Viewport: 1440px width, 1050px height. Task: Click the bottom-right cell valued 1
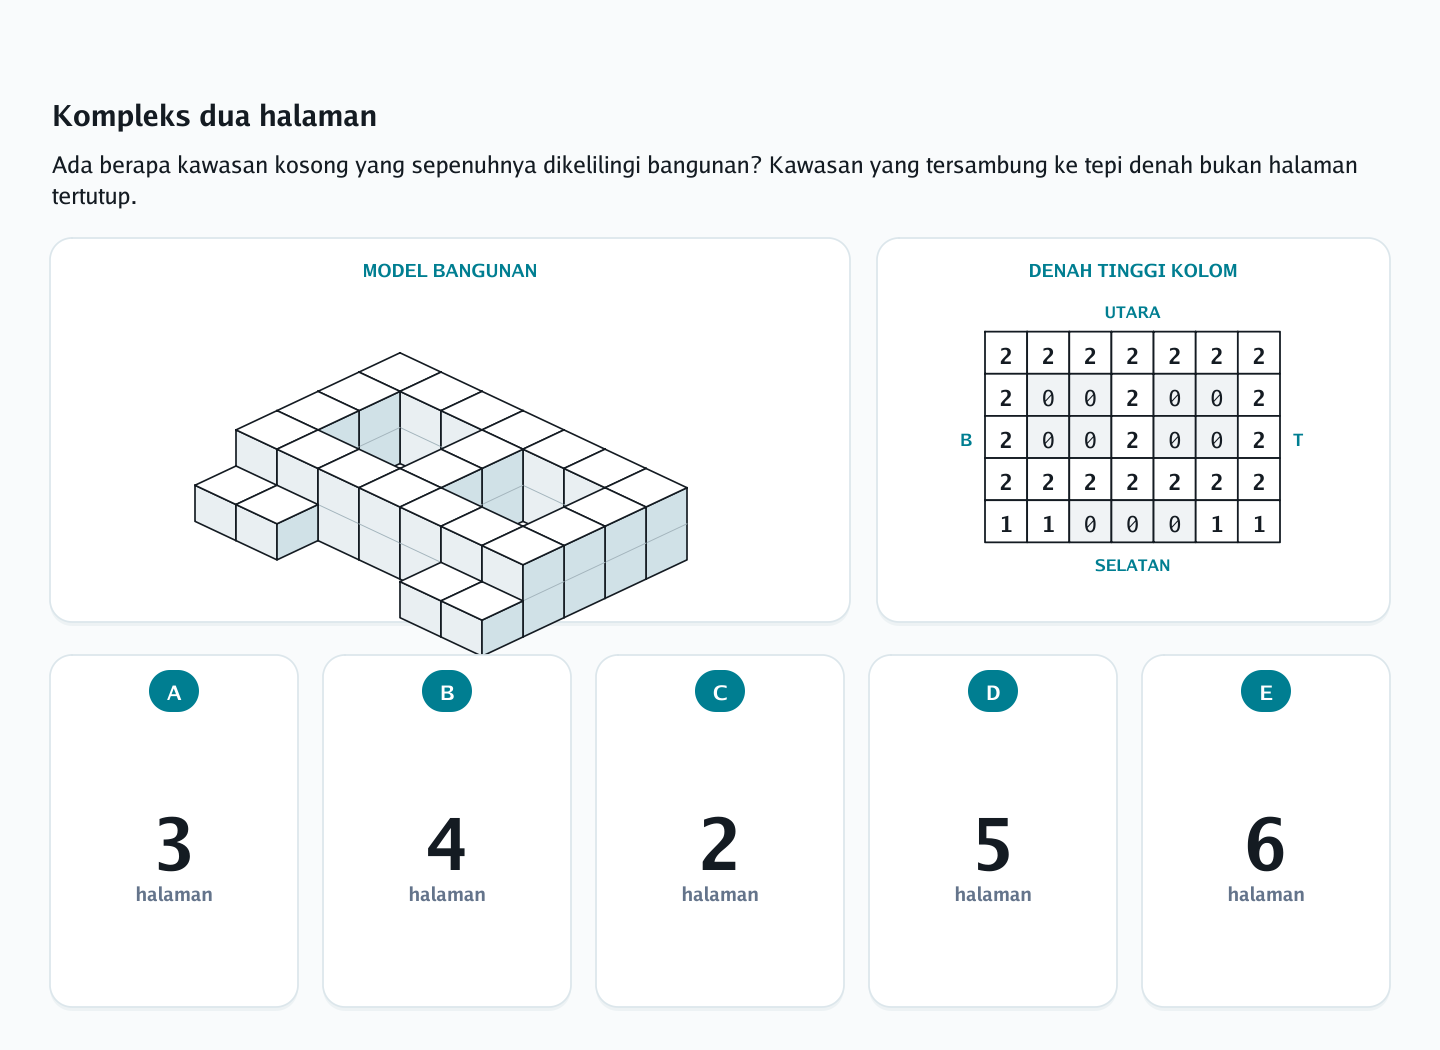(x=1259, y=522)
